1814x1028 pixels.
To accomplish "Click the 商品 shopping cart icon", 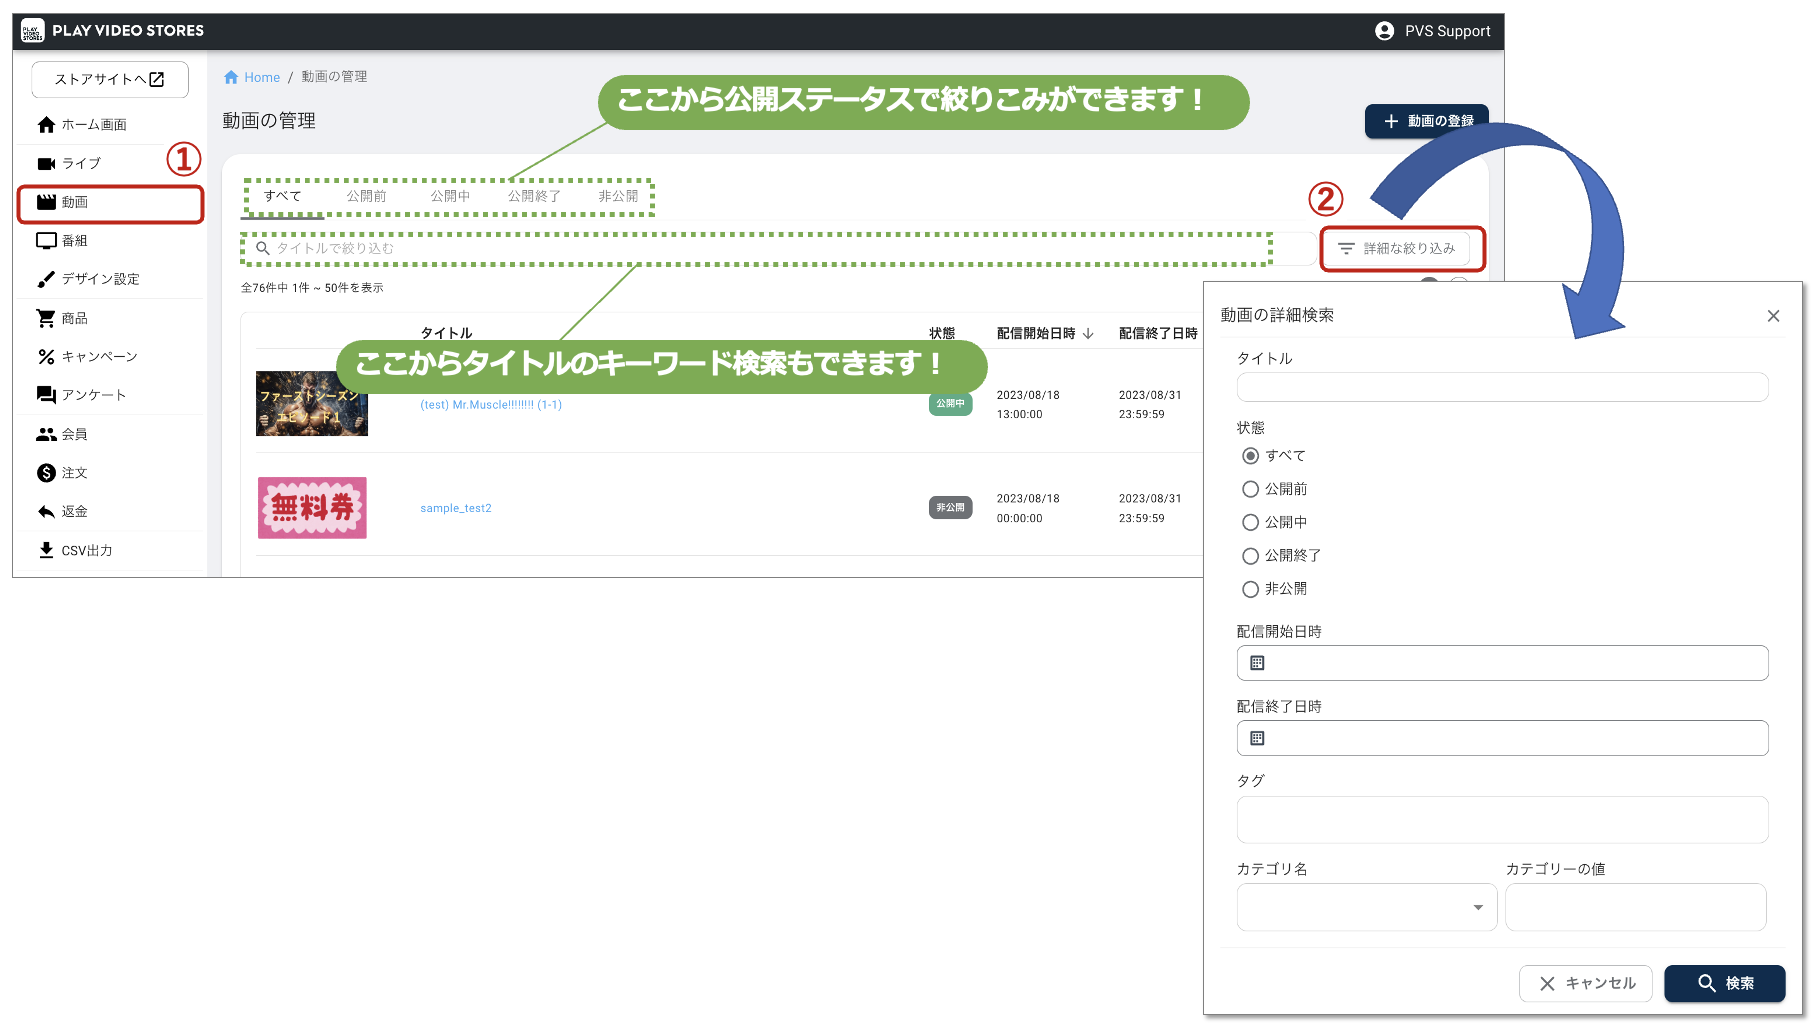I will click(46, 318).
